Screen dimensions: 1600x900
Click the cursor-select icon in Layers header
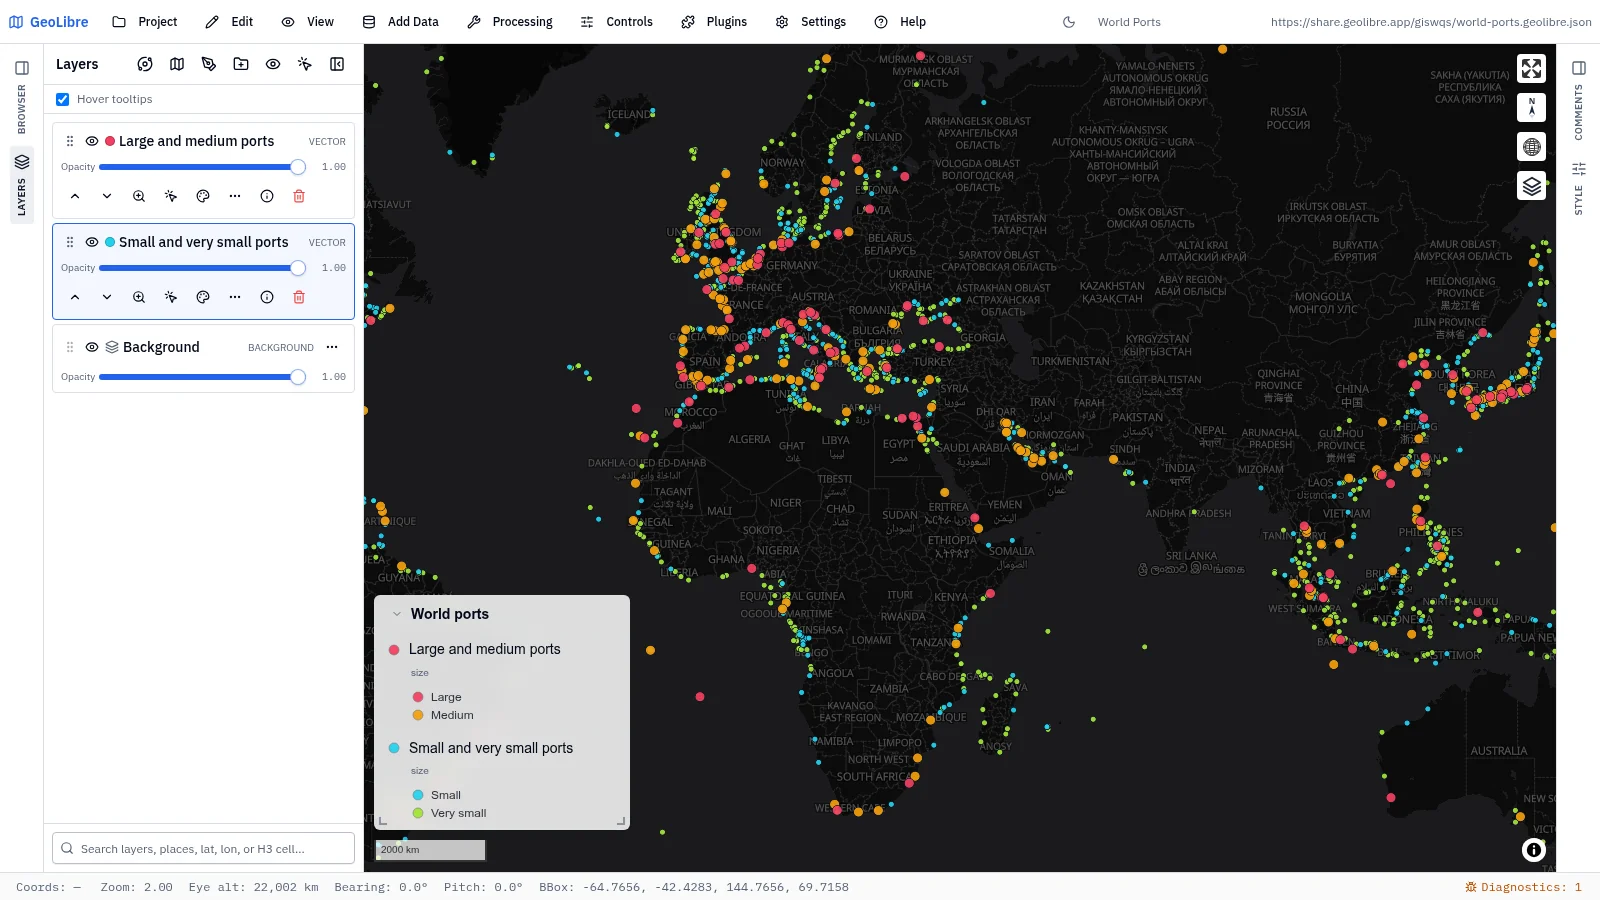(305, 64)
